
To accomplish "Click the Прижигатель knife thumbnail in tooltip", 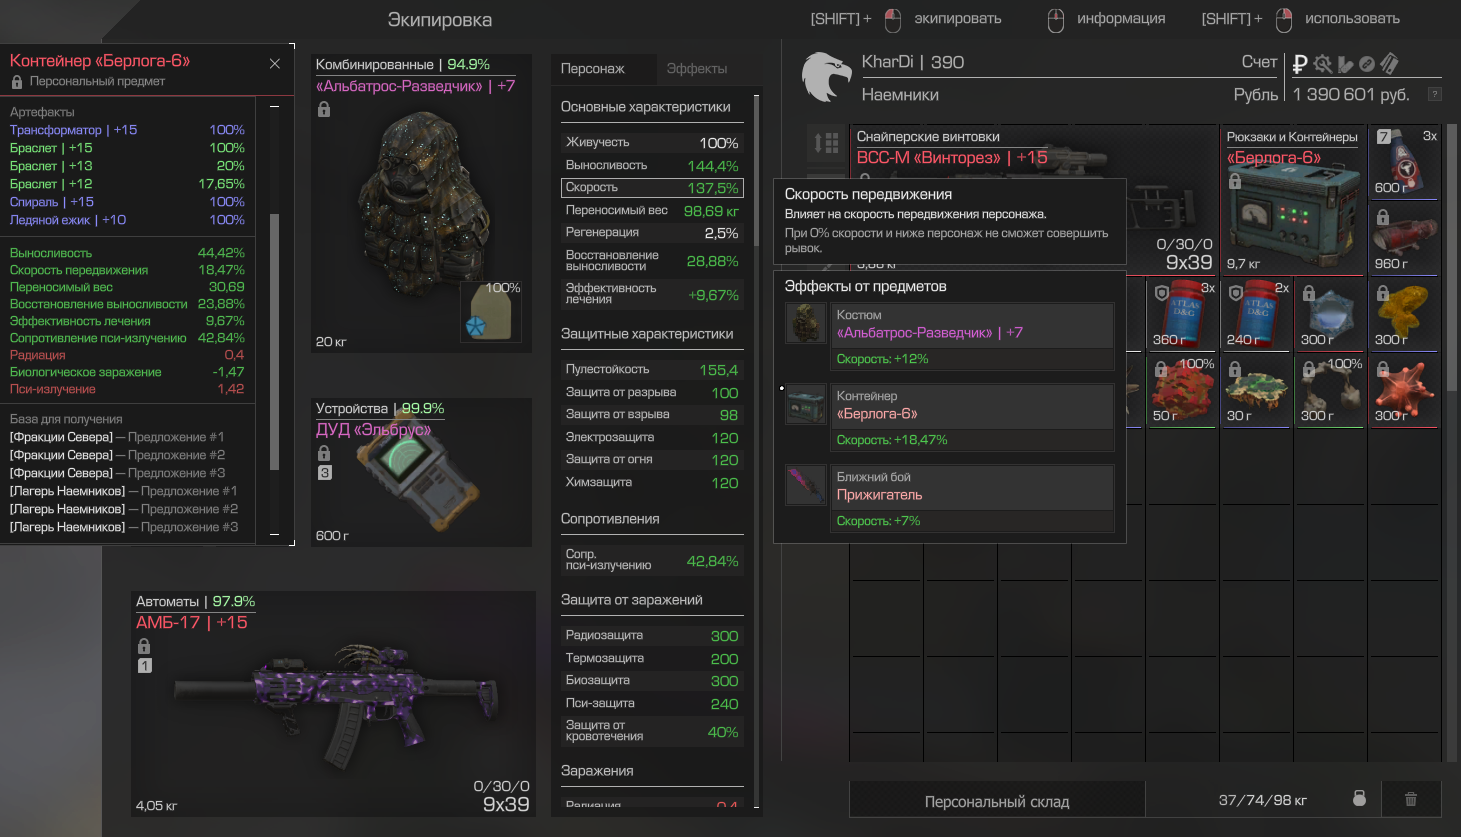I will [806, 485].
